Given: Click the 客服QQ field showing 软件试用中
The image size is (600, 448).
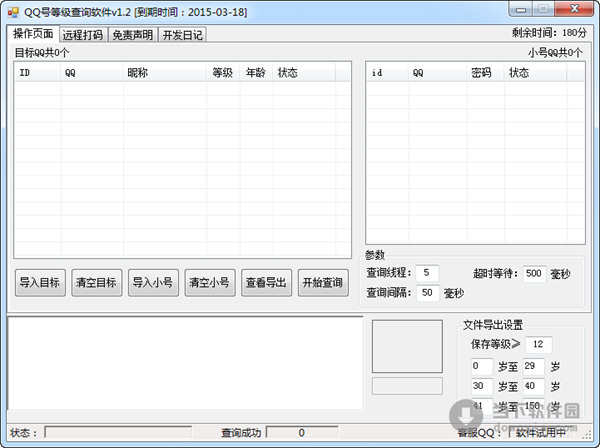Looking at the screenshot, I should [x=541, y=433].
